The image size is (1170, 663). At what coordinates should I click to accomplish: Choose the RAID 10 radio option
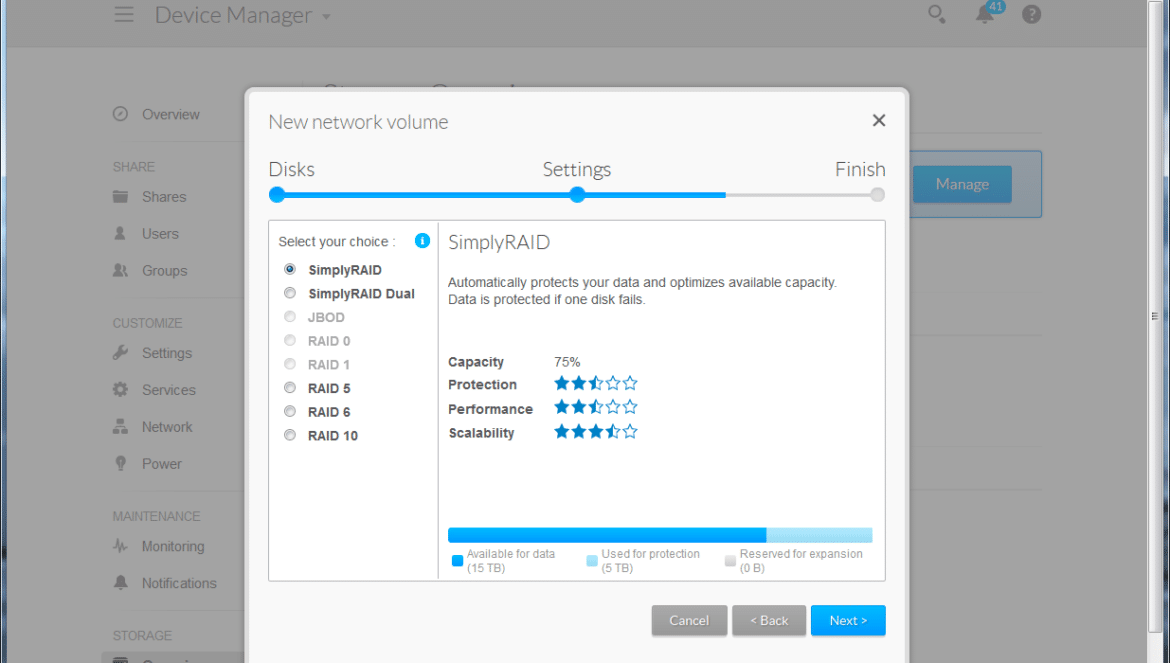click(290, 436)
